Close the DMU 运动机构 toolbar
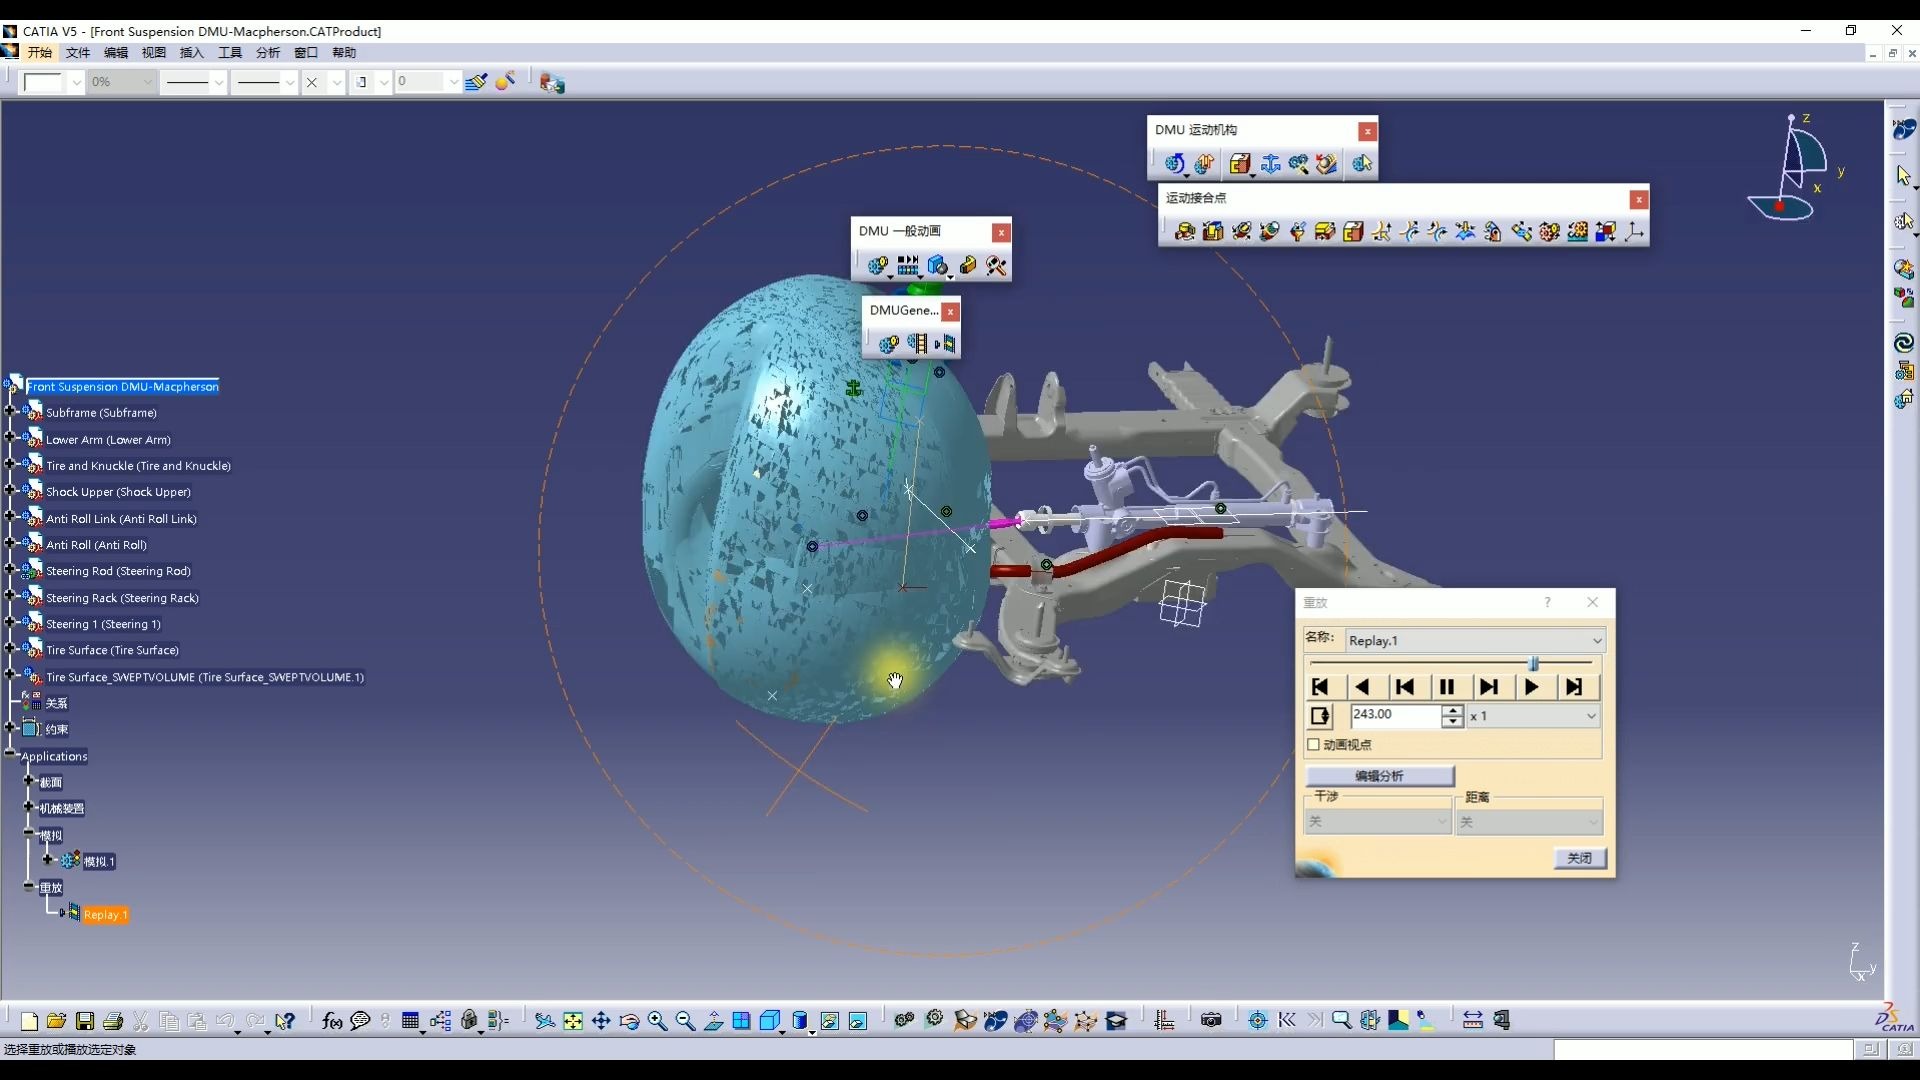Screen dimensions: 1920x1080 1367,131
